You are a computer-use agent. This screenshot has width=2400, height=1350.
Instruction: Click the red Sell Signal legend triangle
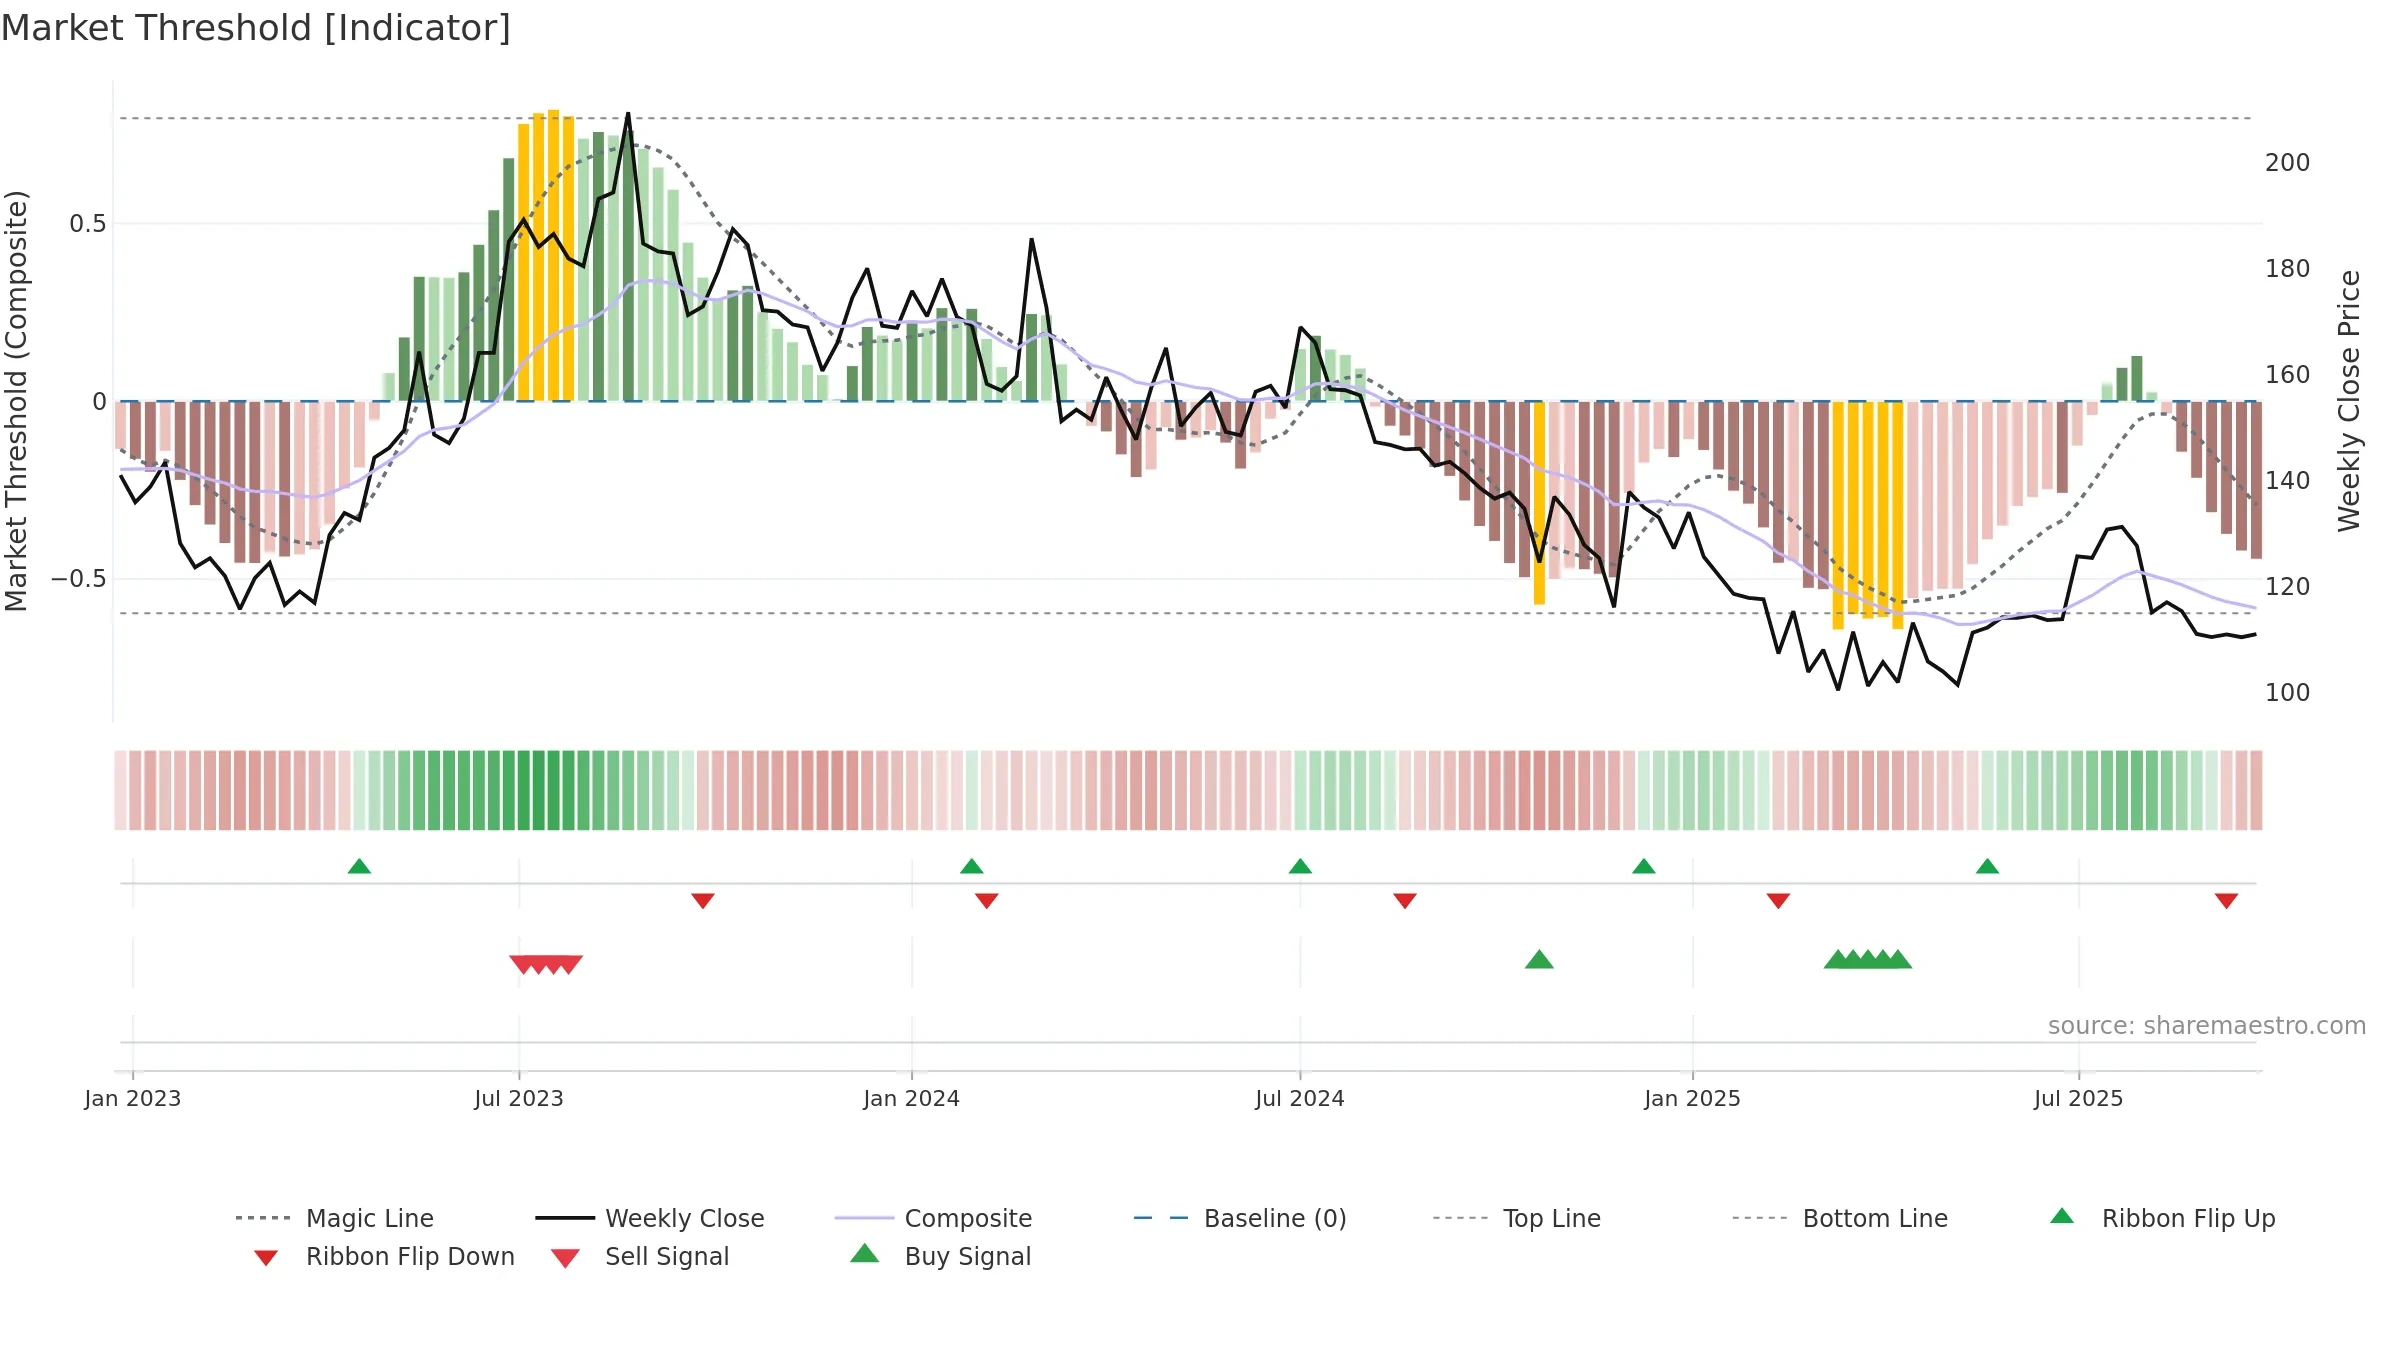tap(565, 1258)
